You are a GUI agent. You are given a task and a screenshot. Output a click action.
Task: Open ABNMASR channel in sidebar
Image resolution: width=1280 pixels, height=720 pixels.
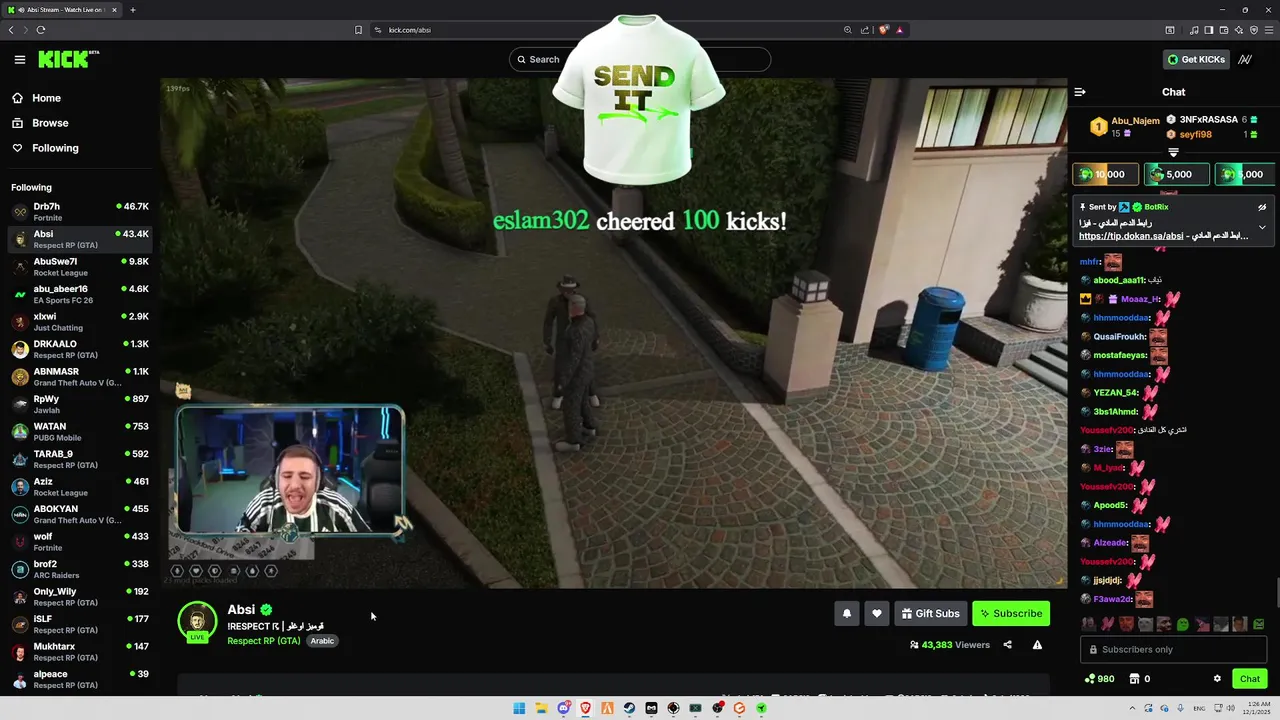coord(80,377)
